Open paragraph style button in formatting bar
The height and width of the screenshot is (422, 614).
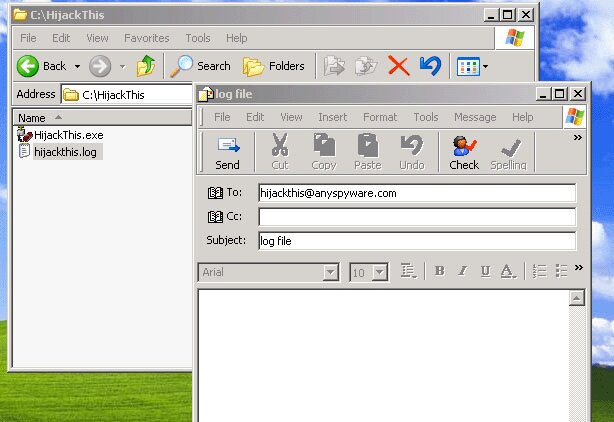(408, 271)
